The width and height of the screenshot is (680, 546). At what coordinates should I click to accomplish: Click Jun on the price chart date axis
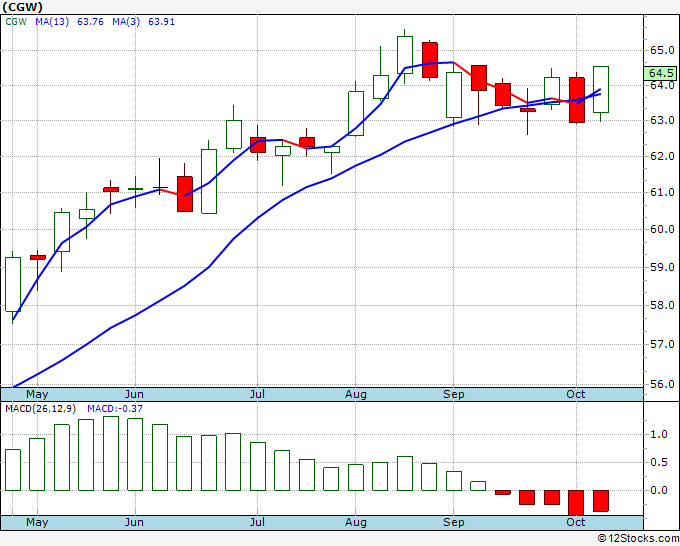[134, 394]
